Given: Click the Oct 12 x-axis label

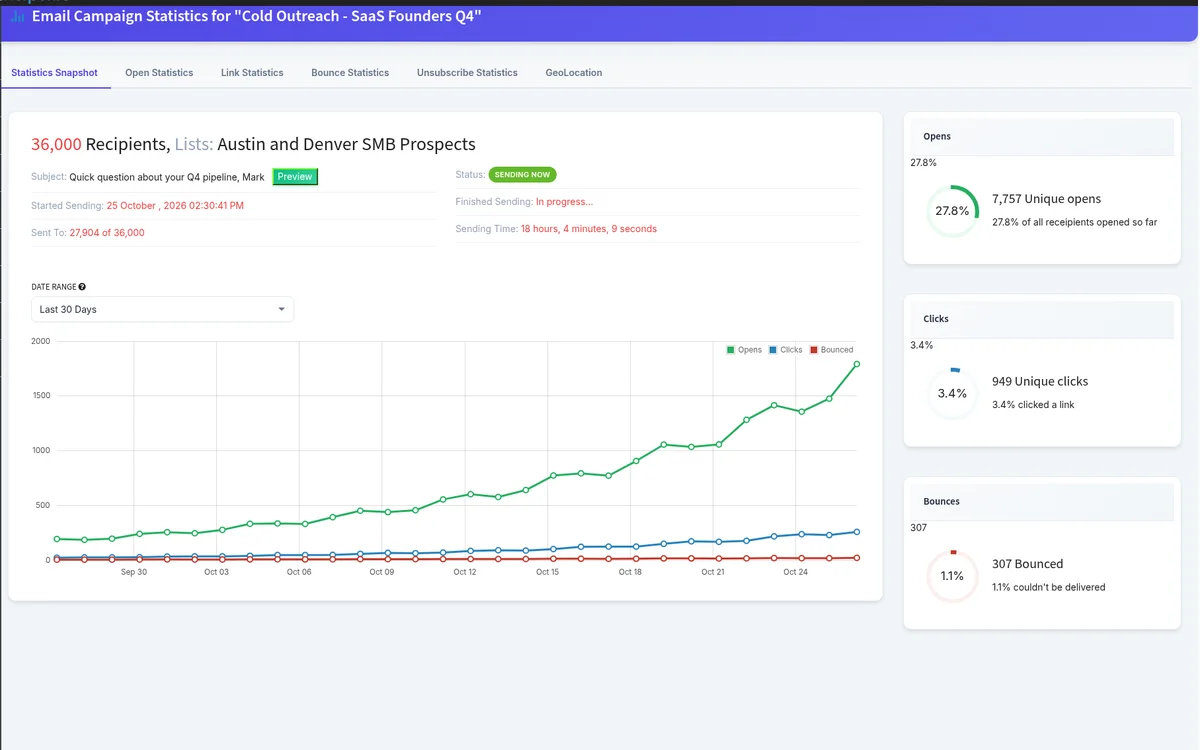Looking at the screenshot, I should [x=465, y=572].
